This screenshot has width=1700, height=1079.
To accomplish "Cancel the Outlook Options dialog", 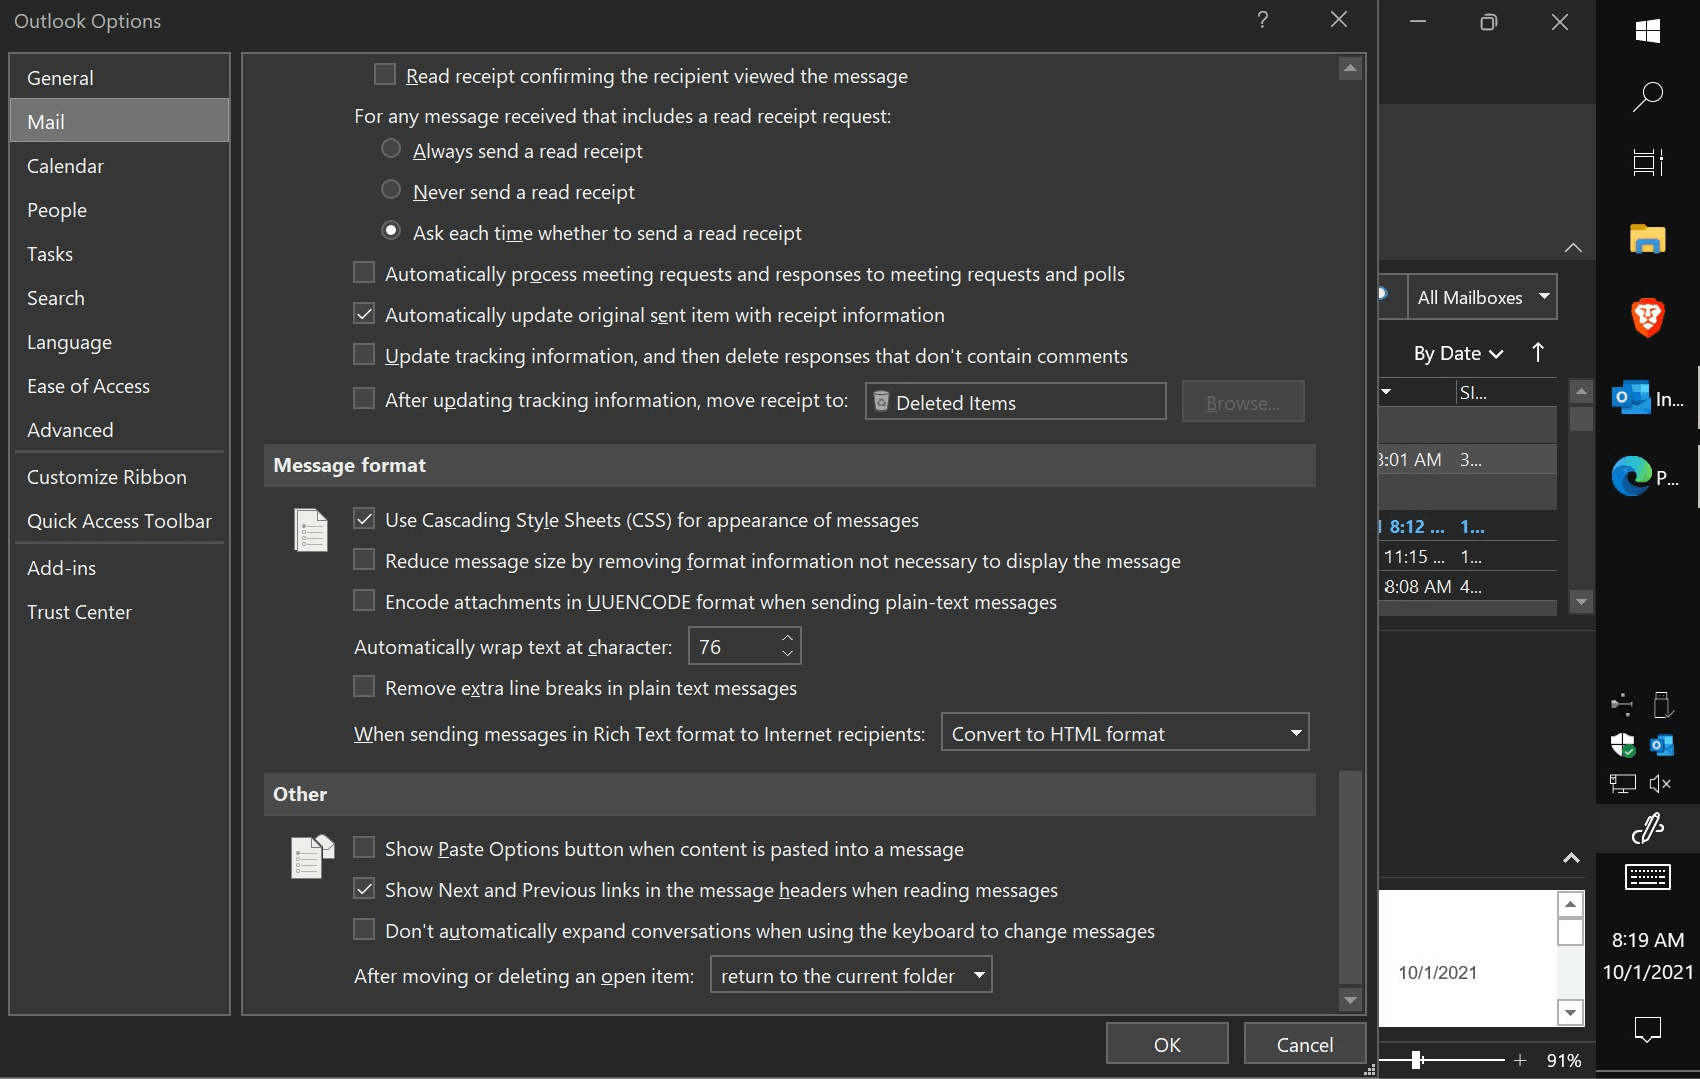I will [1305, 1044].
